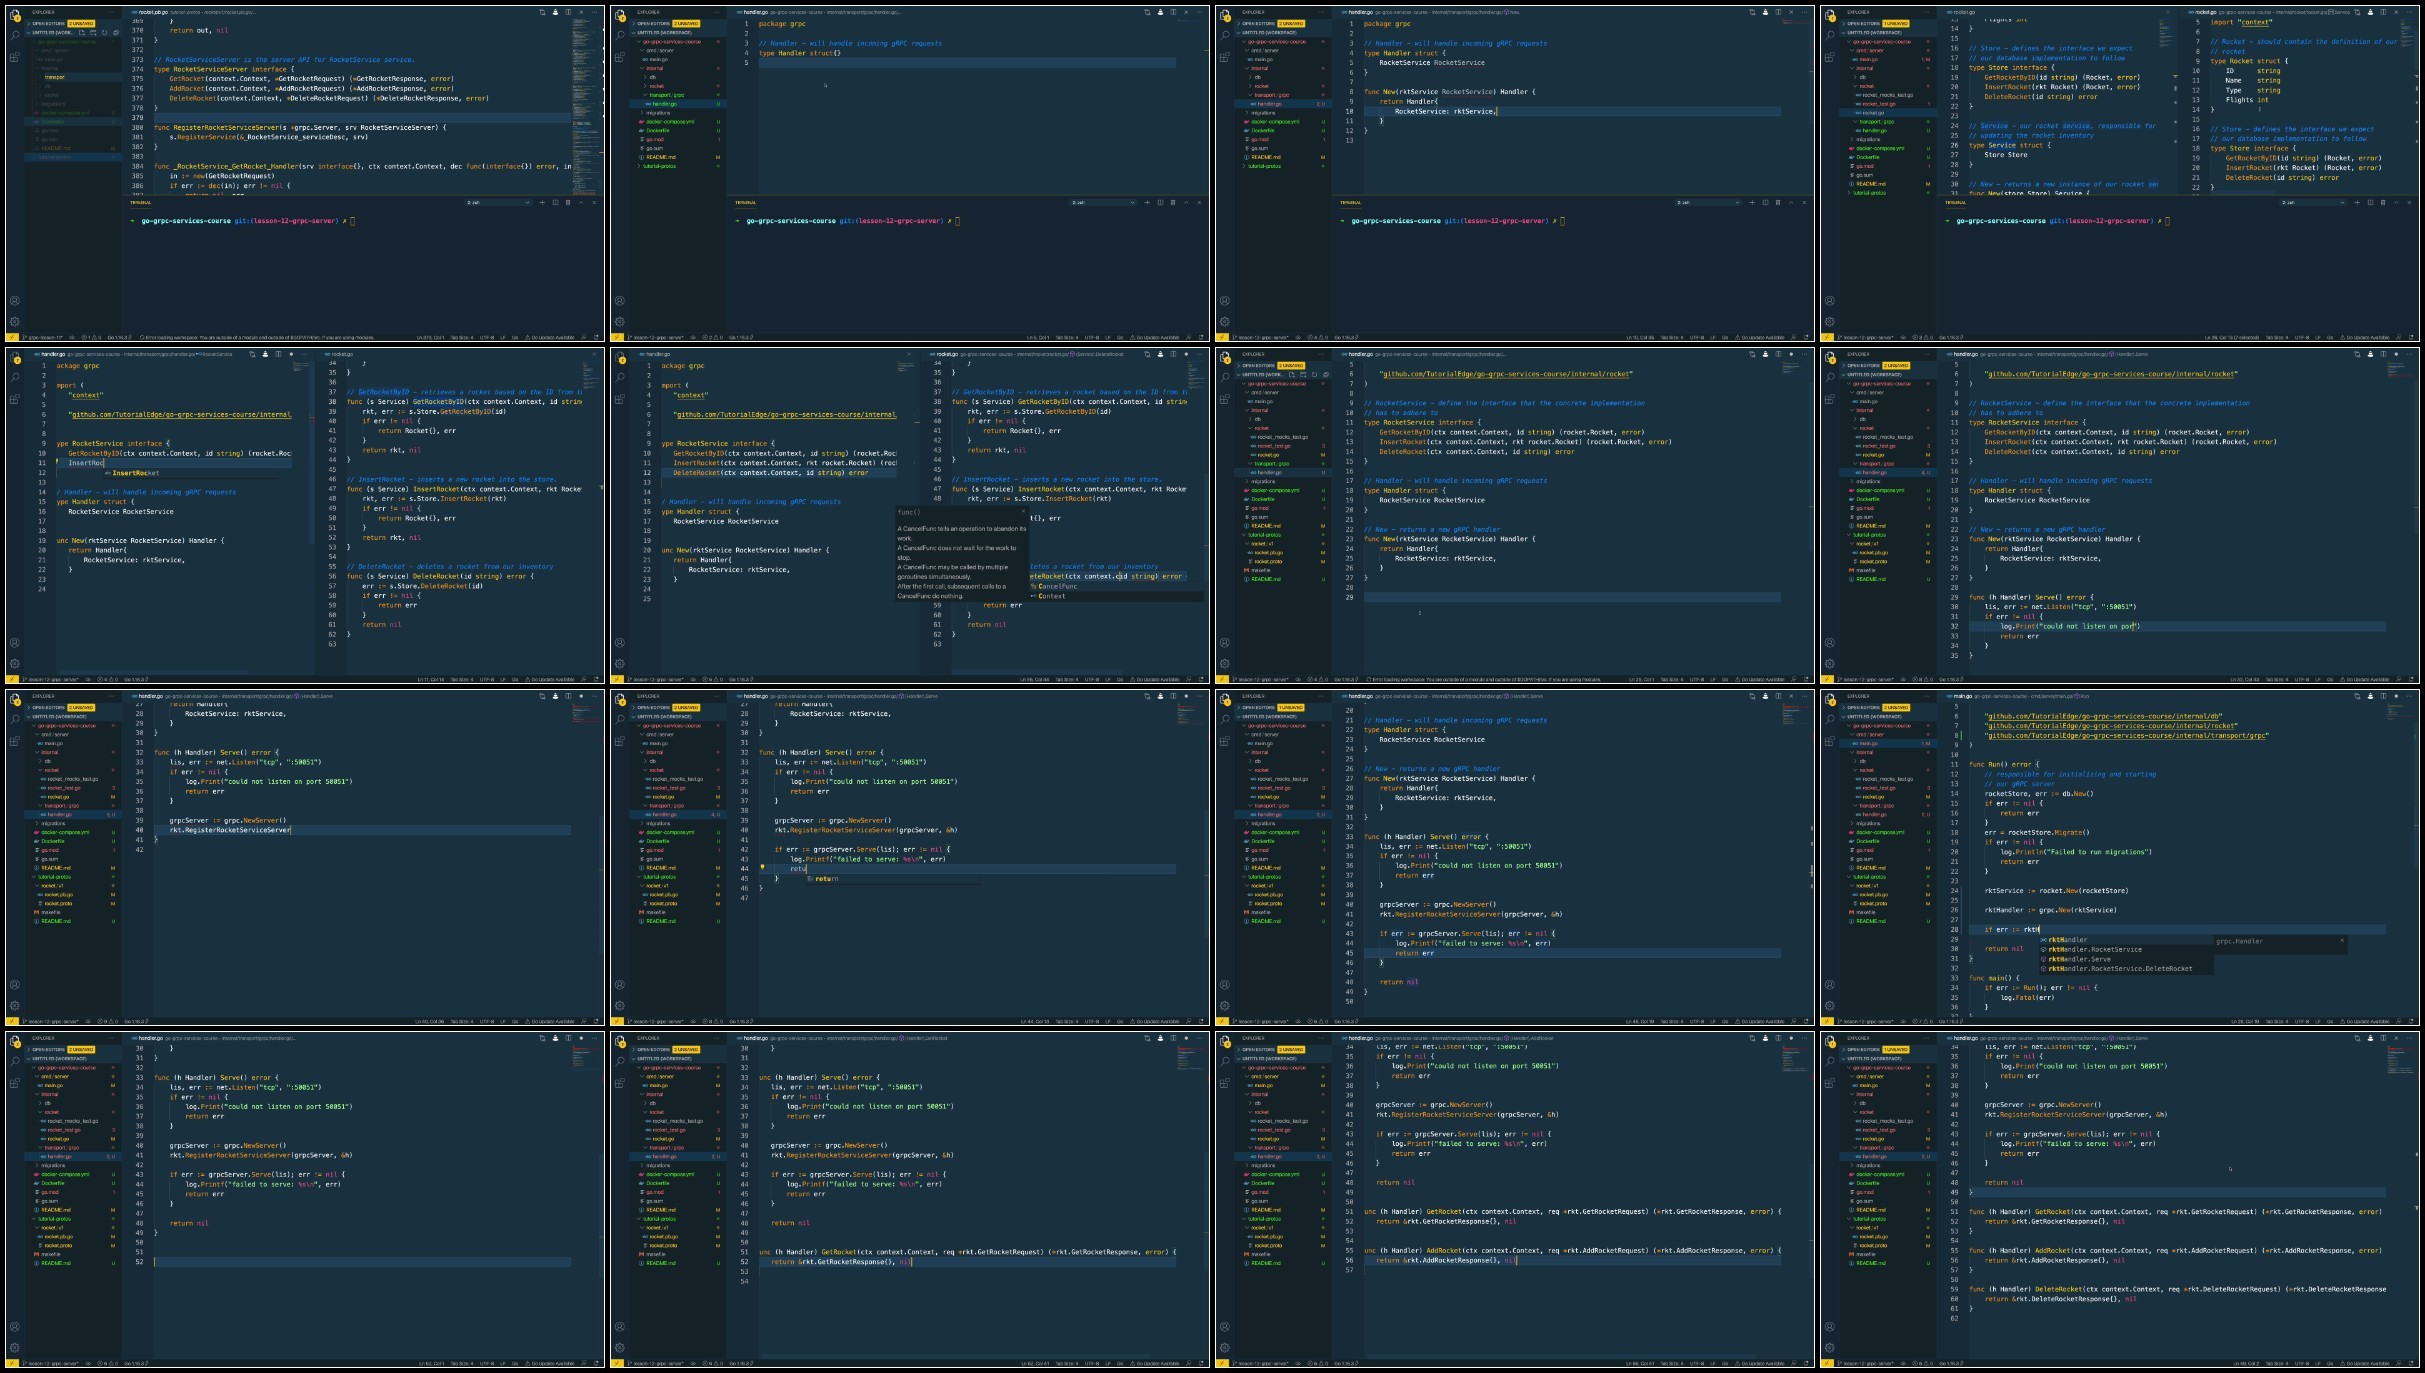
Task: Refresh explorer in the rocket.pb.go frame
Action: click(x=104, y=32)
